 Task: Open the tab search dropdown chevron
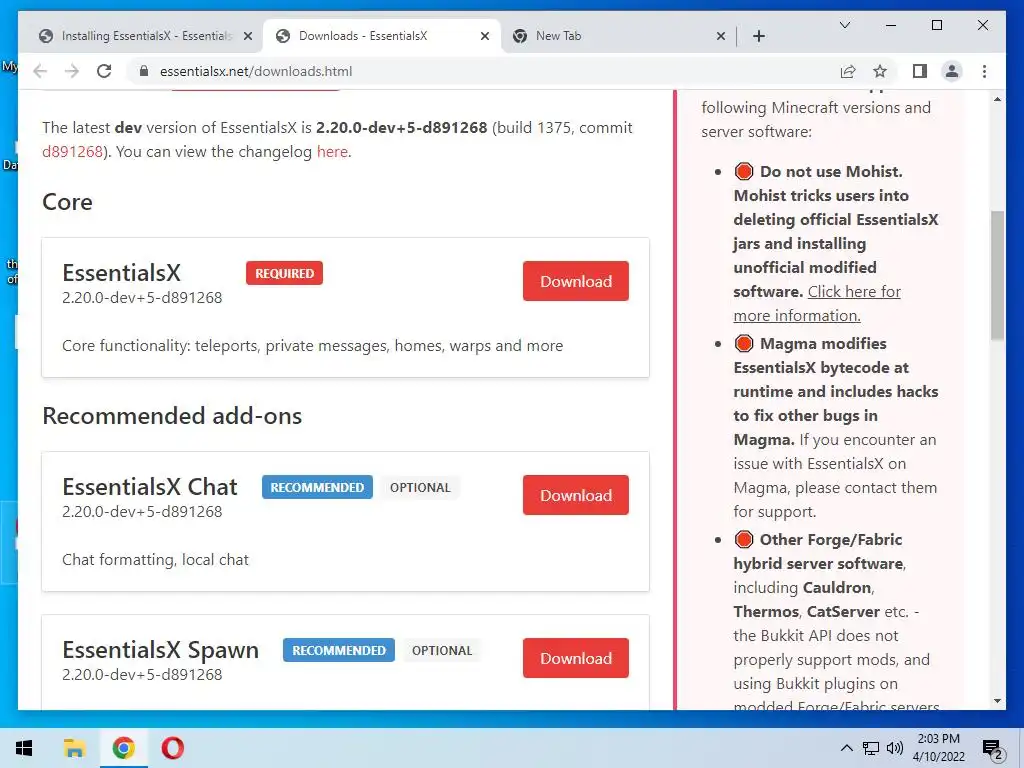844,25
